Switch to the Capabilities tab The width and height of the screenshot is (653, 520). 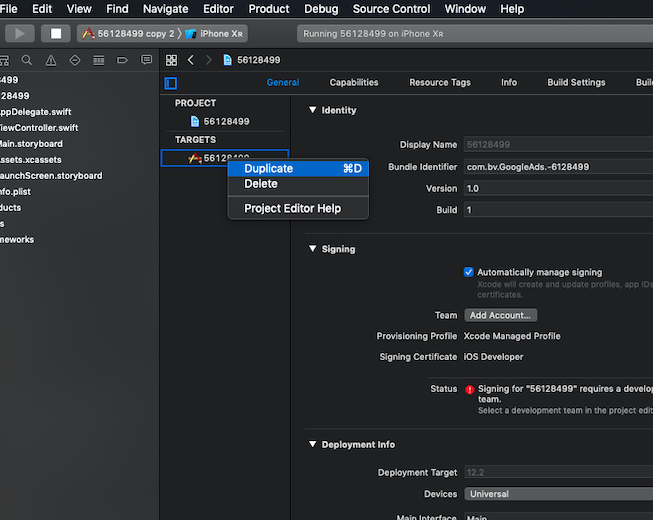pos(354,82)
